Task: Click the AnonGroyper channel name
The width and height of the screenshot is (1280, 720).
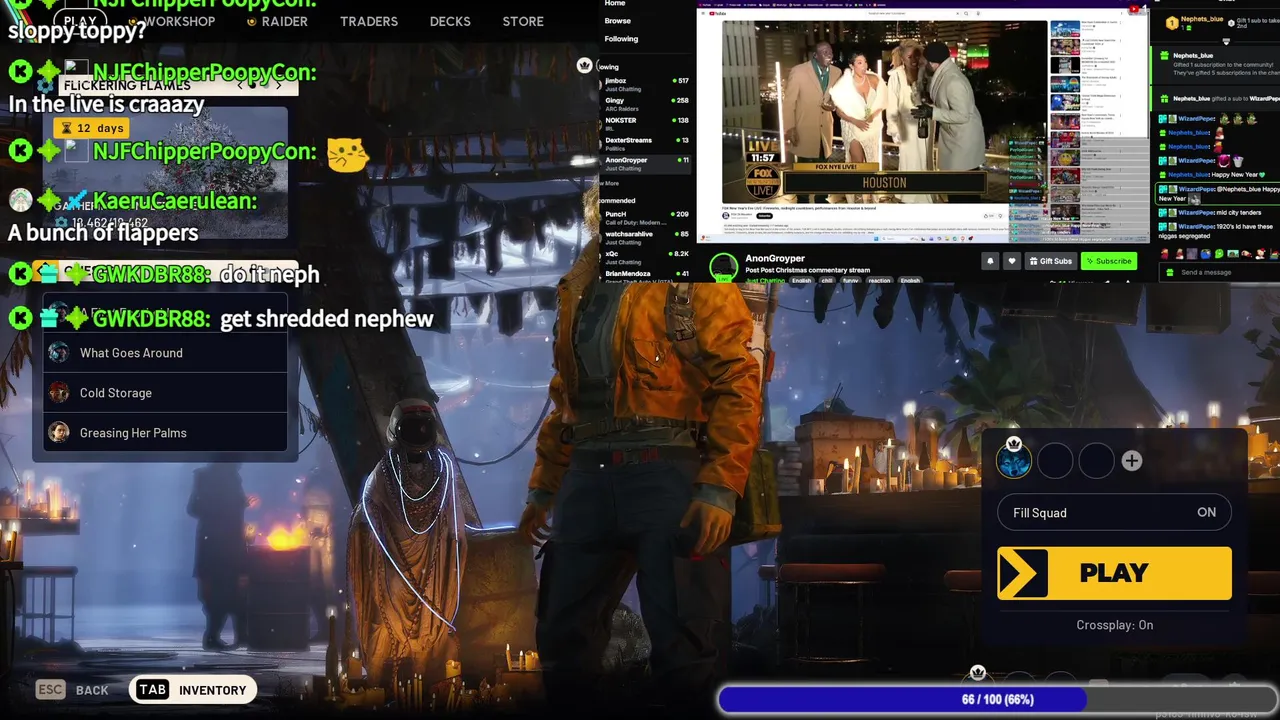Action: coord(775,258)
